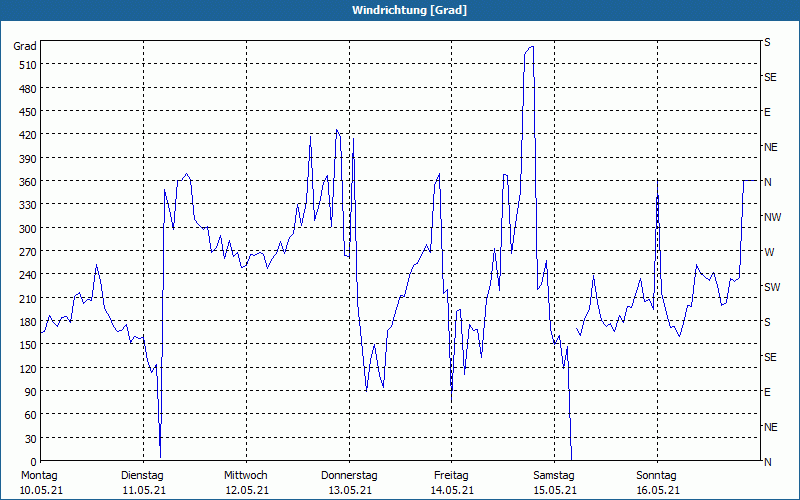This screenshot has height=500, width=800.
Task: Click the 'E' compass label on 90 gridline
Action: pyautogui.click(x=767, y=392)
